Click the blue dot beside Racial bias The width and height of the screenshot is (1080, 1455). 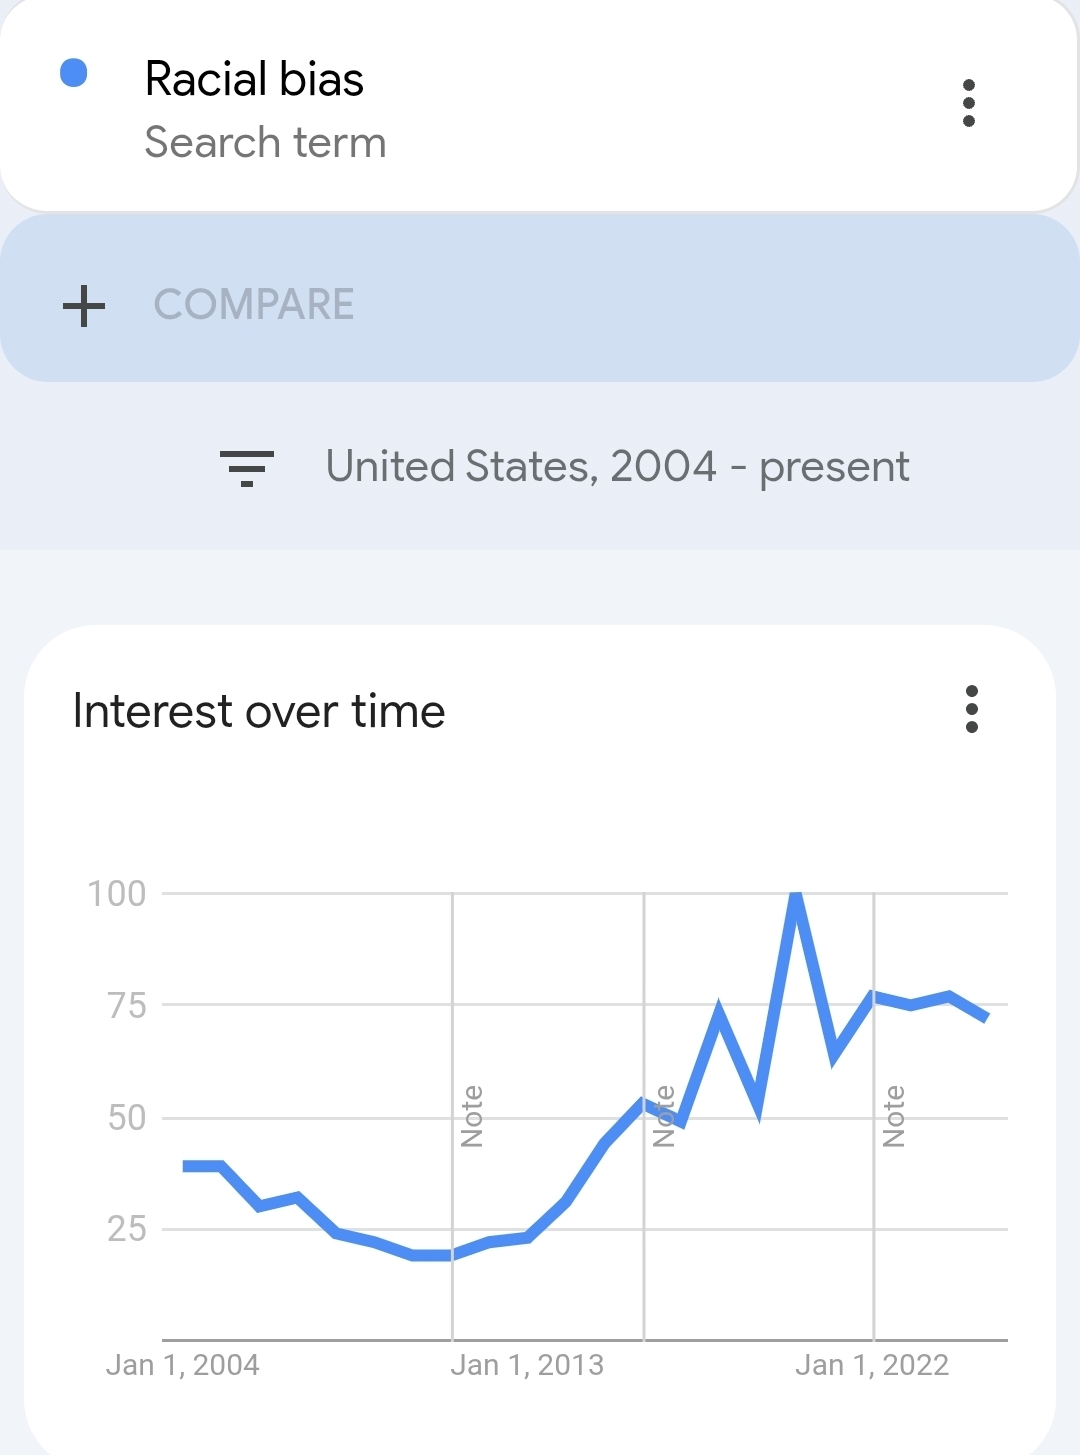click(74, 73)
